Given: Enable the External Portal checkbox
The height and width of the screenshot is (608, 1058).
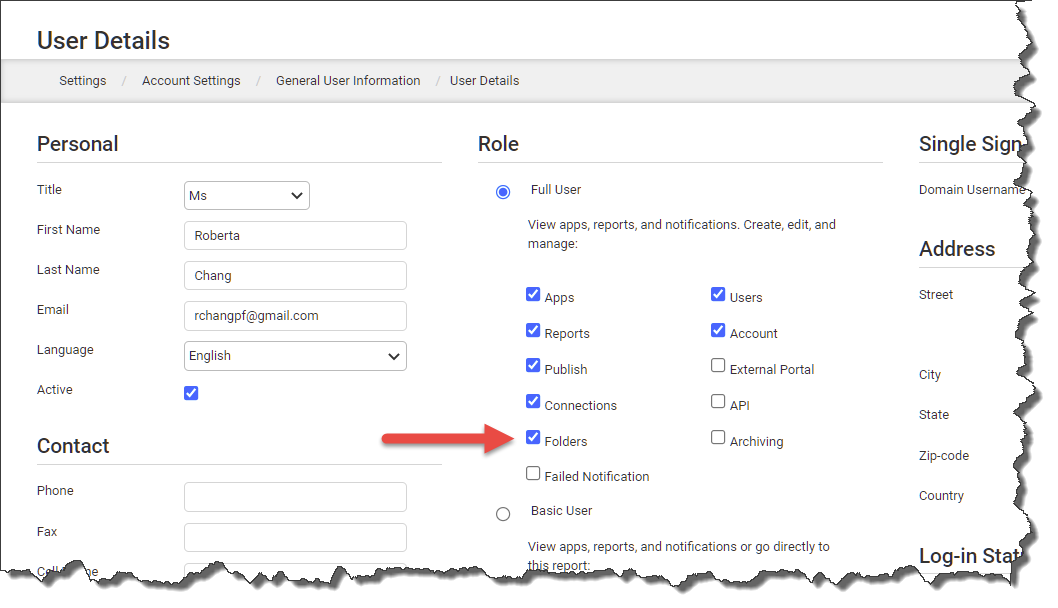Looking at the screenshot, I should click(x=718, y=366).
